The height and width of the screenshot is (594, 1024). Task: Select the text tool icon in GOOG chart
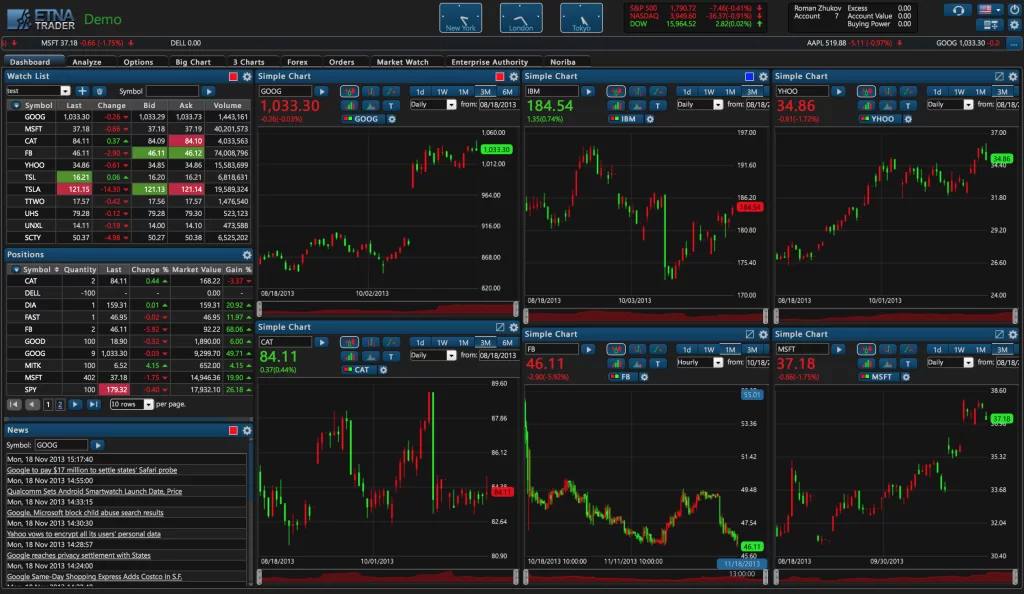point(391,105)
